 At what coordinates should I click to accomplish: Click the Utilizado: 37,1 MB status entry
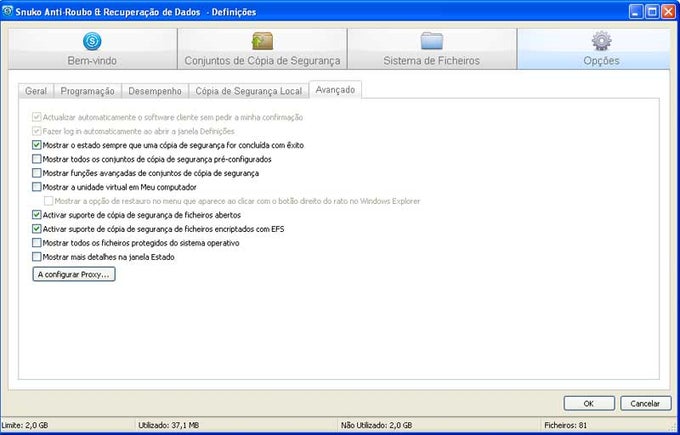click(168, 425)
